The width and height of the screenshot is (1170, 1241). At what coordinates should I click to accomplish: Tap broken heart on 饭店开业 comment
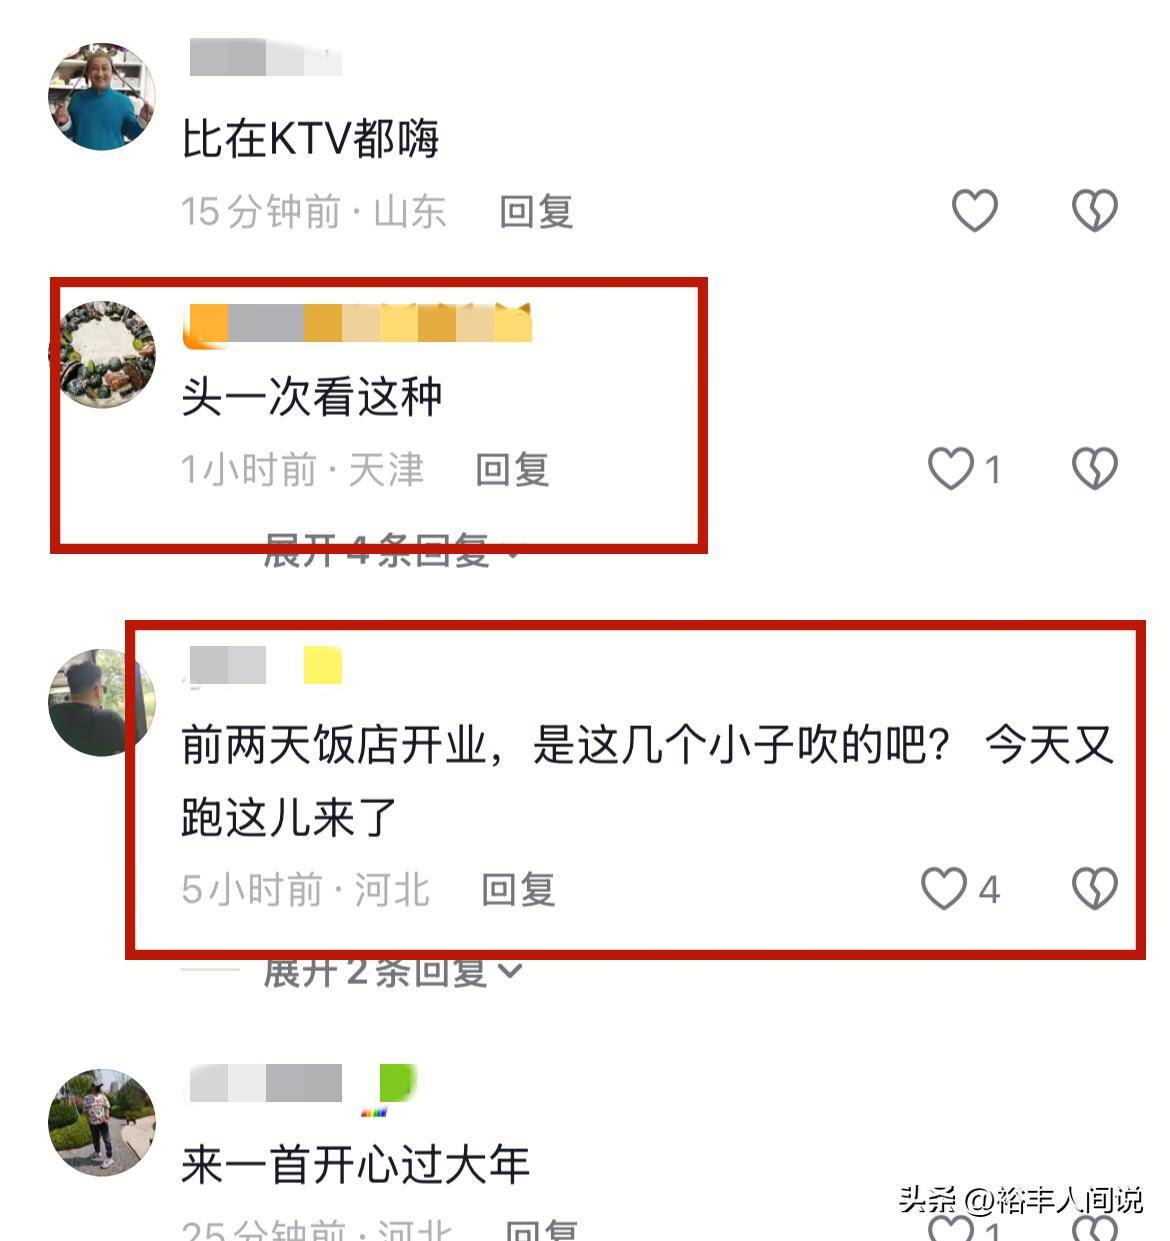[1094, 888]
